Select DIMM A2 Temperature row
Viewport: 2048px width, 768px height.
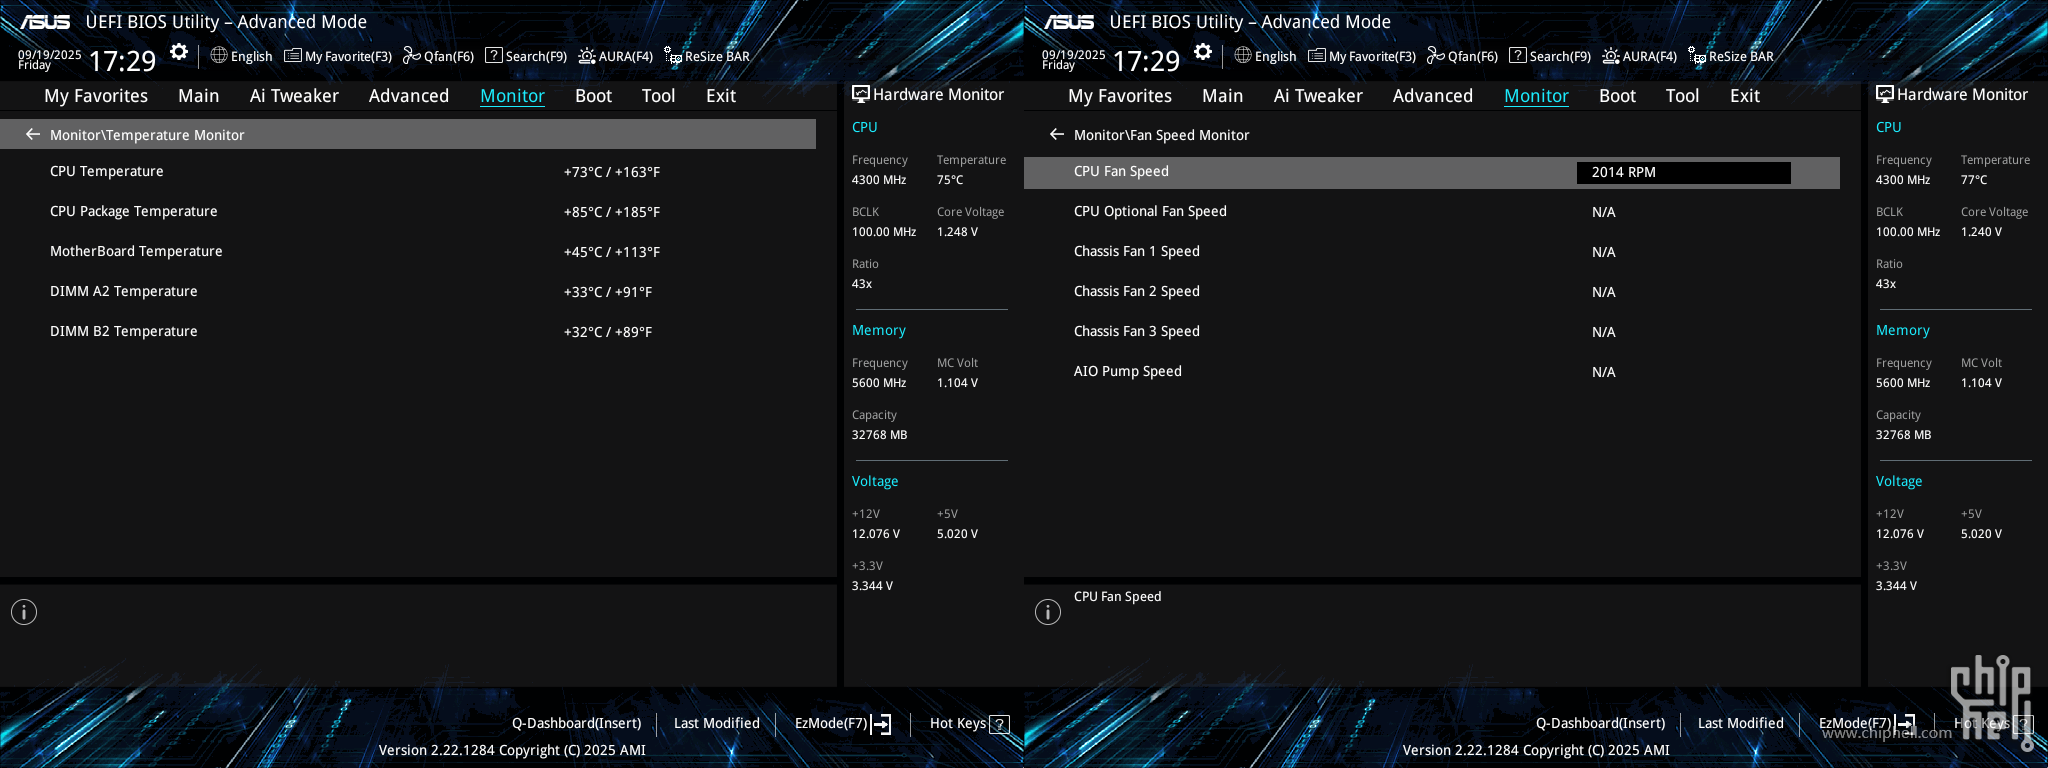point(408,292)
